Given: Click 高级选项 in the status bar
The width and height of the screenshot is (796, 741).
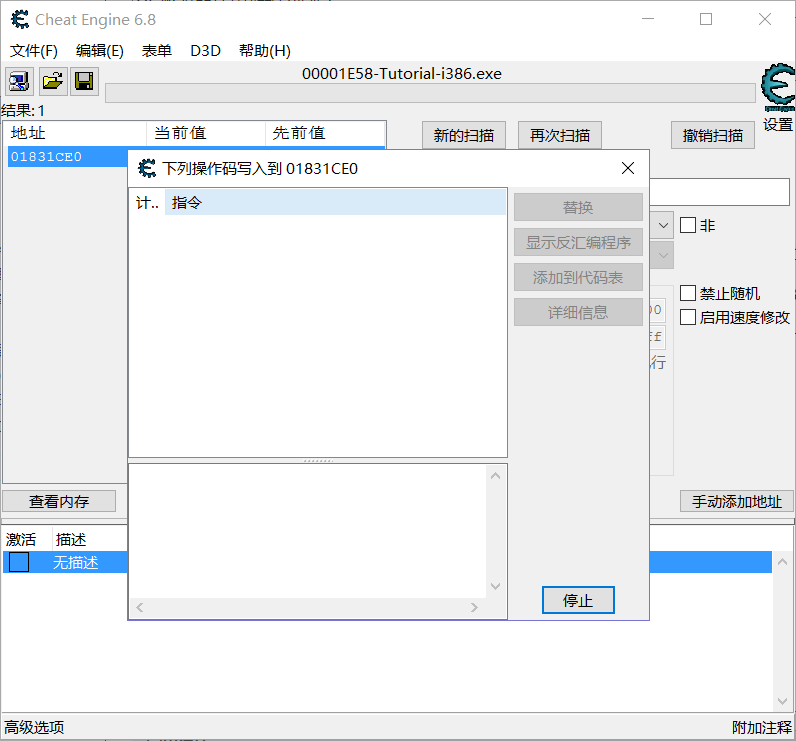Looking at the screenshot, I should point(34,727).
